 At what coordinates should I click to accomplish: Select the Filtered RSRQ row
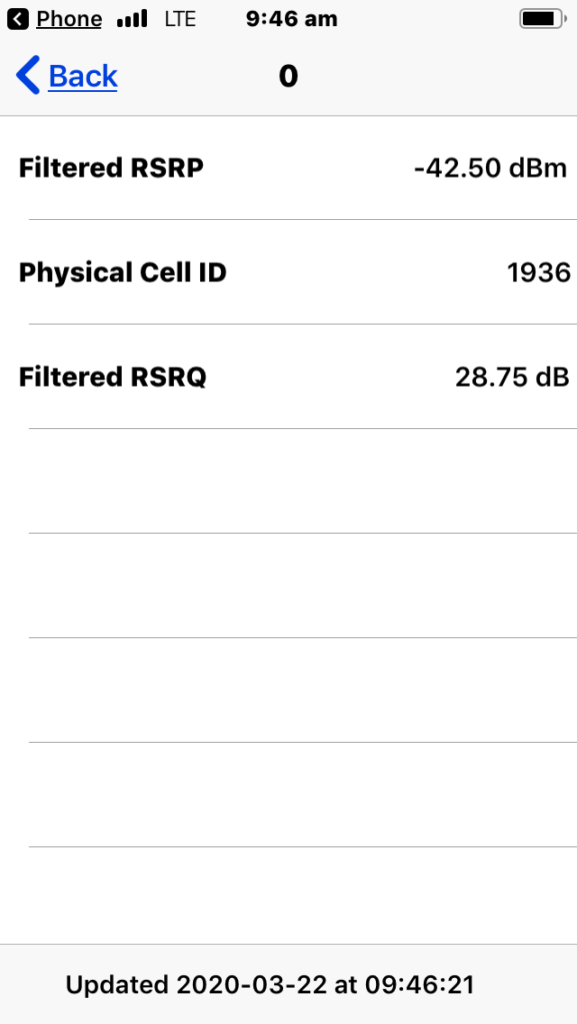coord(288,377)
